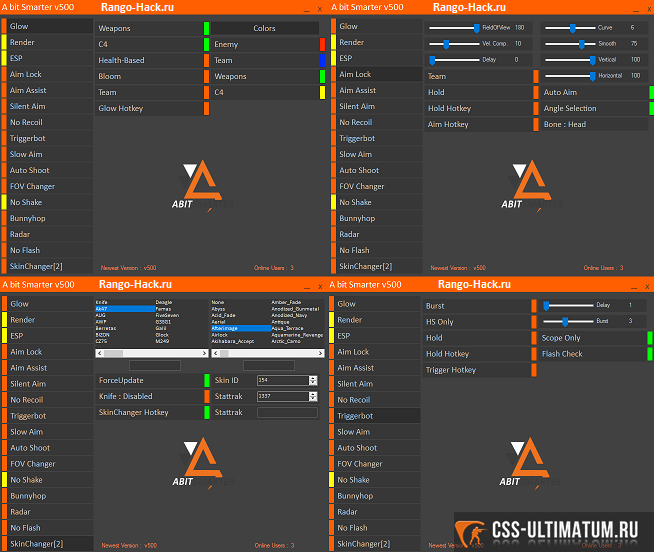Toggle Hold option in Aim Lock window

pos(481,93)
